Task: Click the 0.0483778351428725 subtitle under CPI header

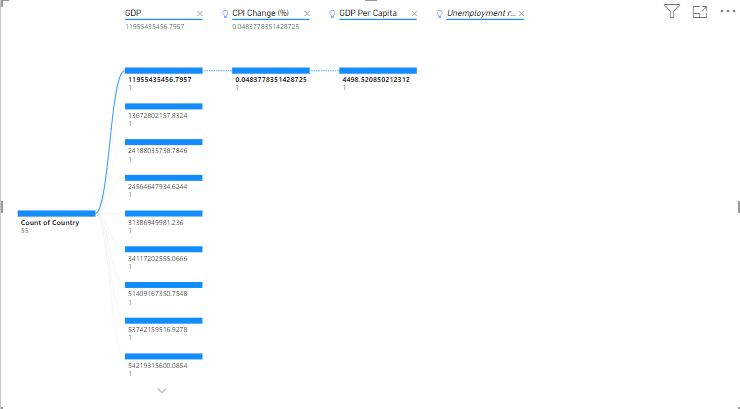Action: tap(266, 27)
